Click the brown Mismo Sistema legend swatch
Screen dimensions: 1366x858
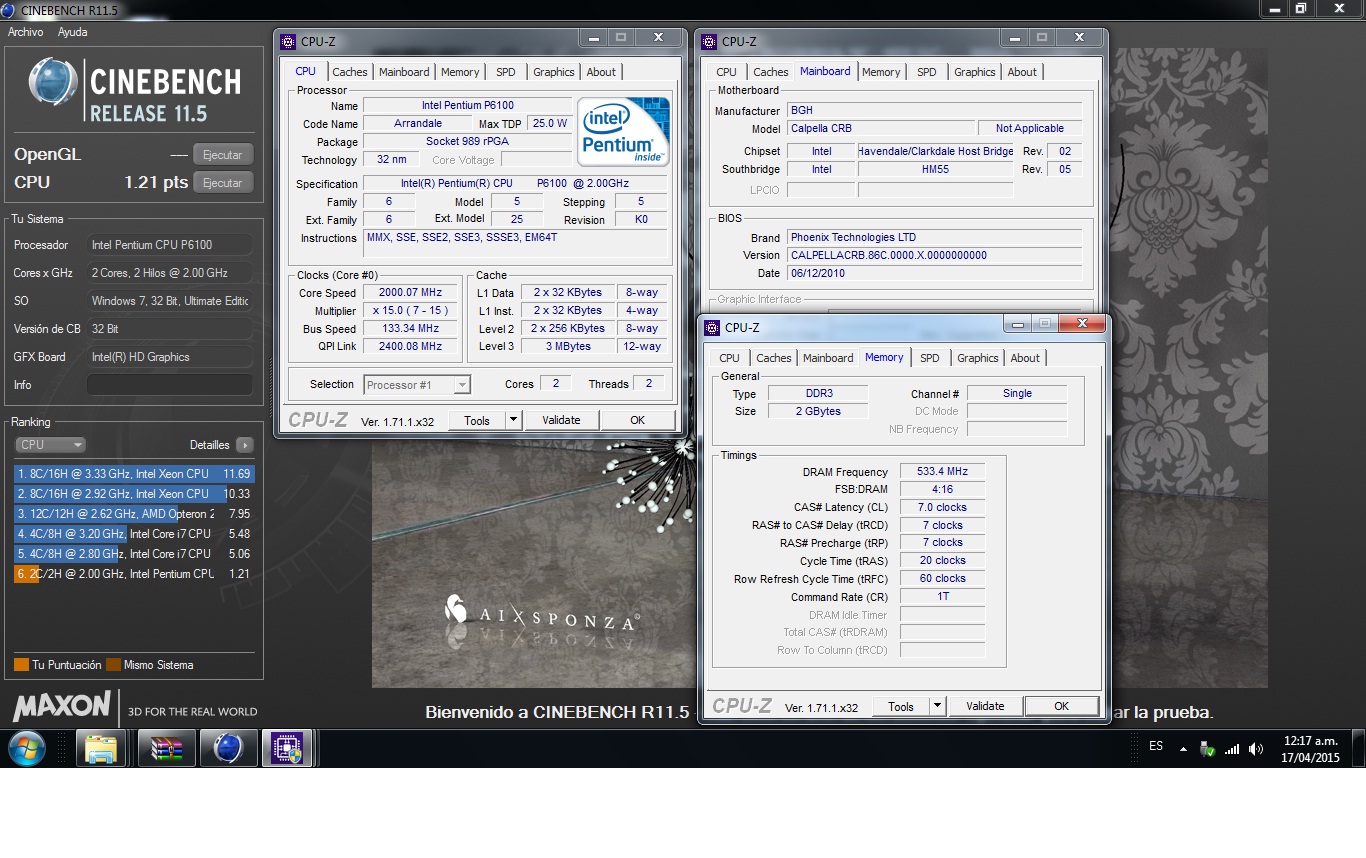[113, 665]
